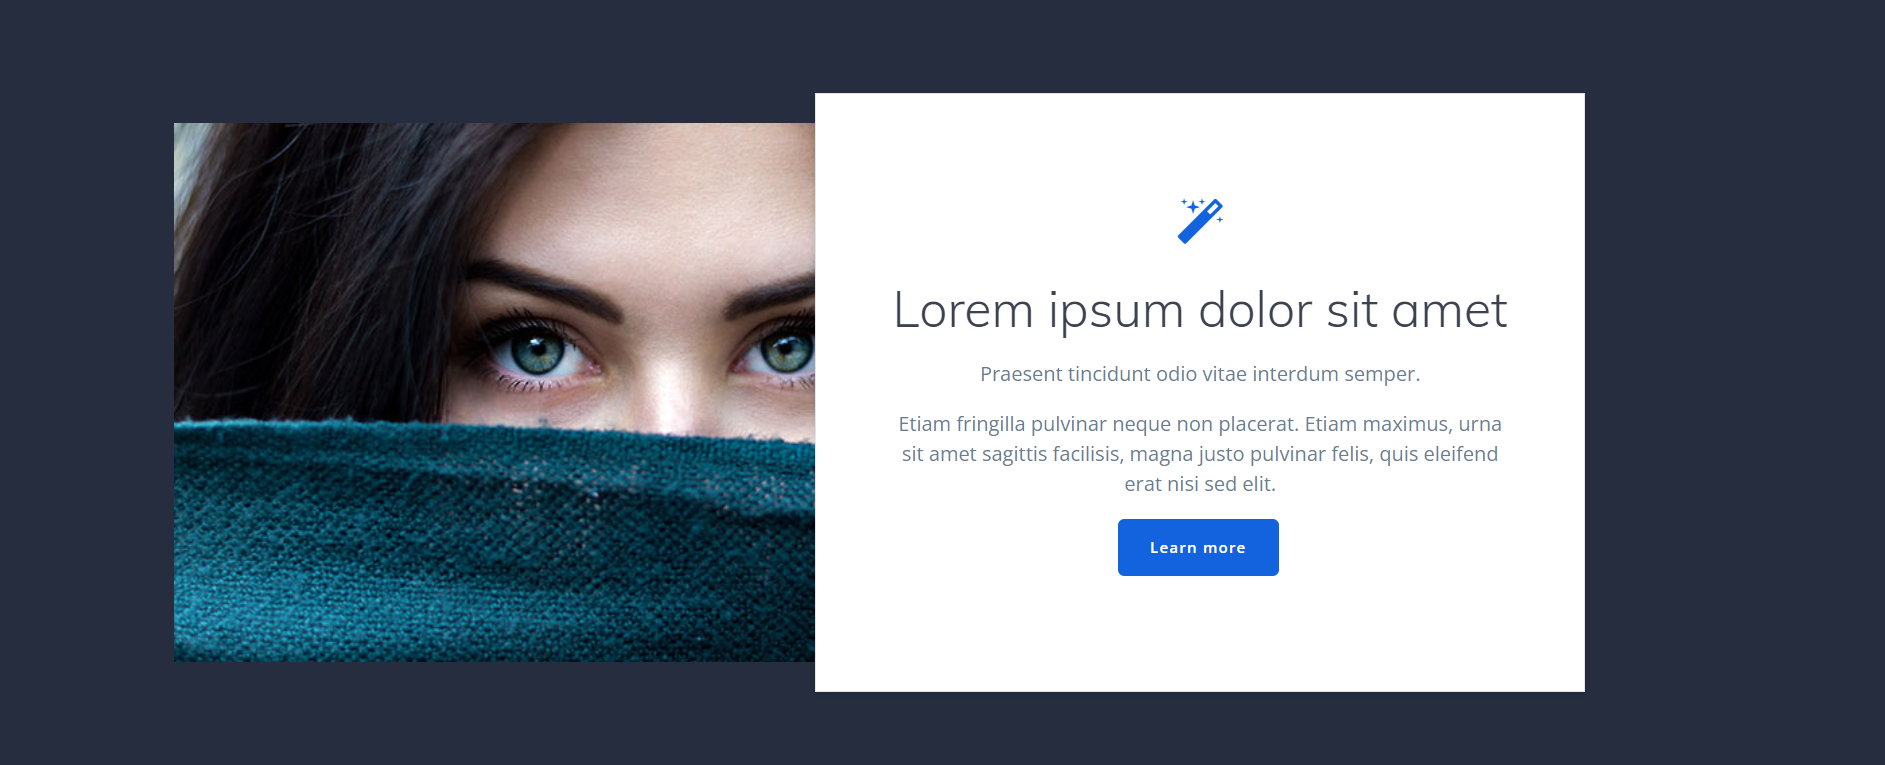Click the word dolor in the heading
Viewport: 1885px width, 765px height.
coord(1255,310)
